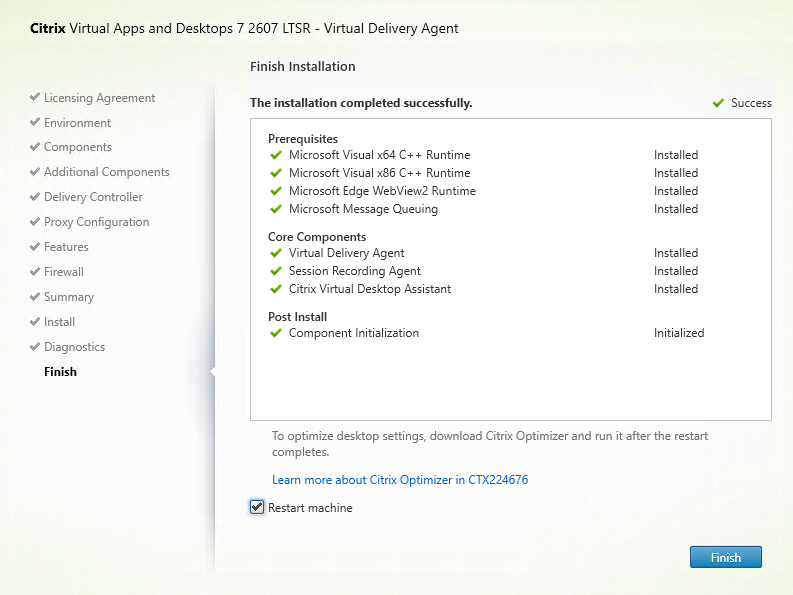The image size is (793, 595).
Task: Click the Post Install section heading
Action: [x=297, y=317]
